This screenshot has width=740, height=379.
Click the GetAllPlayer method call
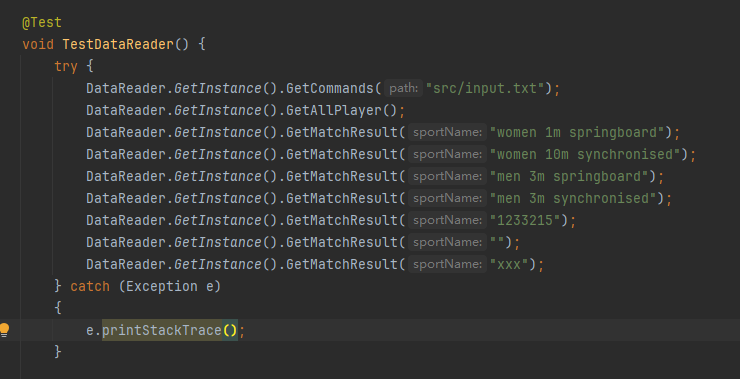(334, 110)
